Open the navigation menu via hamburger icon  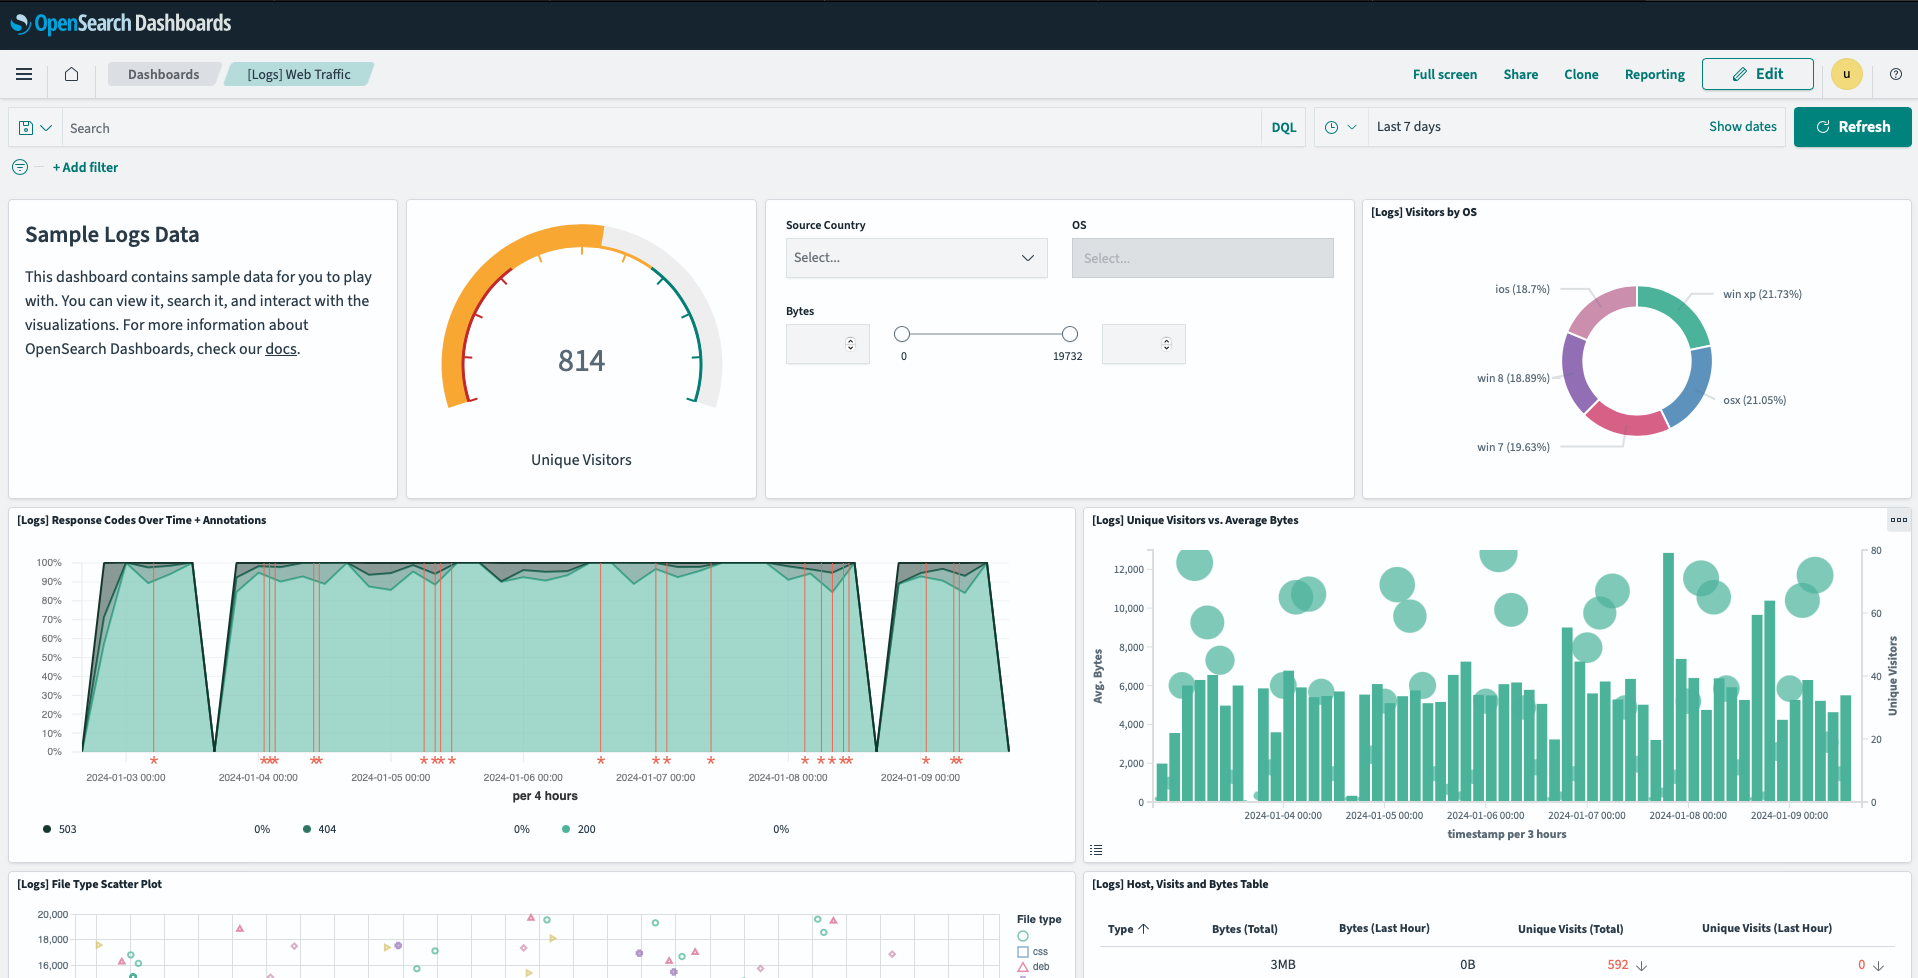(x=24, y=74)
